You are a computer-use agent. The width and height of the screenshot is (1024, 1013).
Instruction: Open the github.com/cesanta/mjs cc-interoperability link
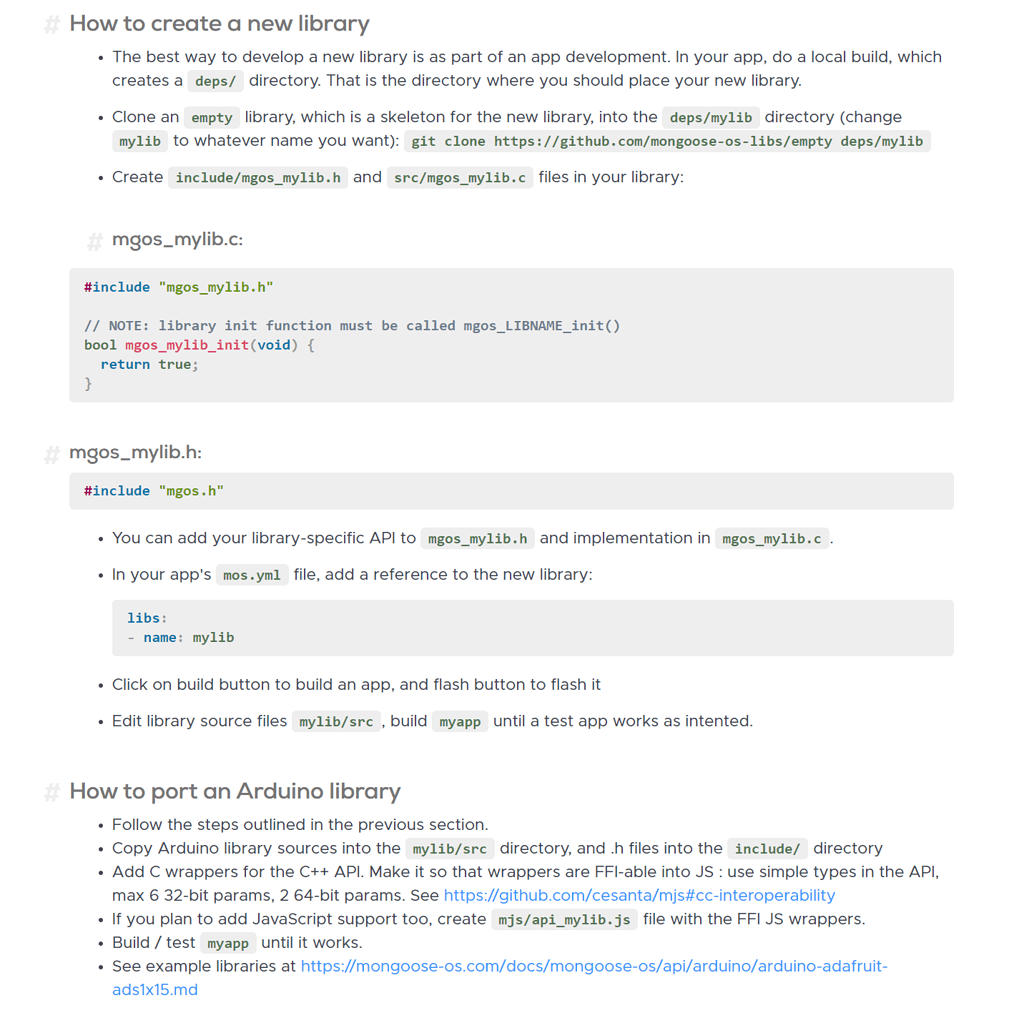(639, 895)
